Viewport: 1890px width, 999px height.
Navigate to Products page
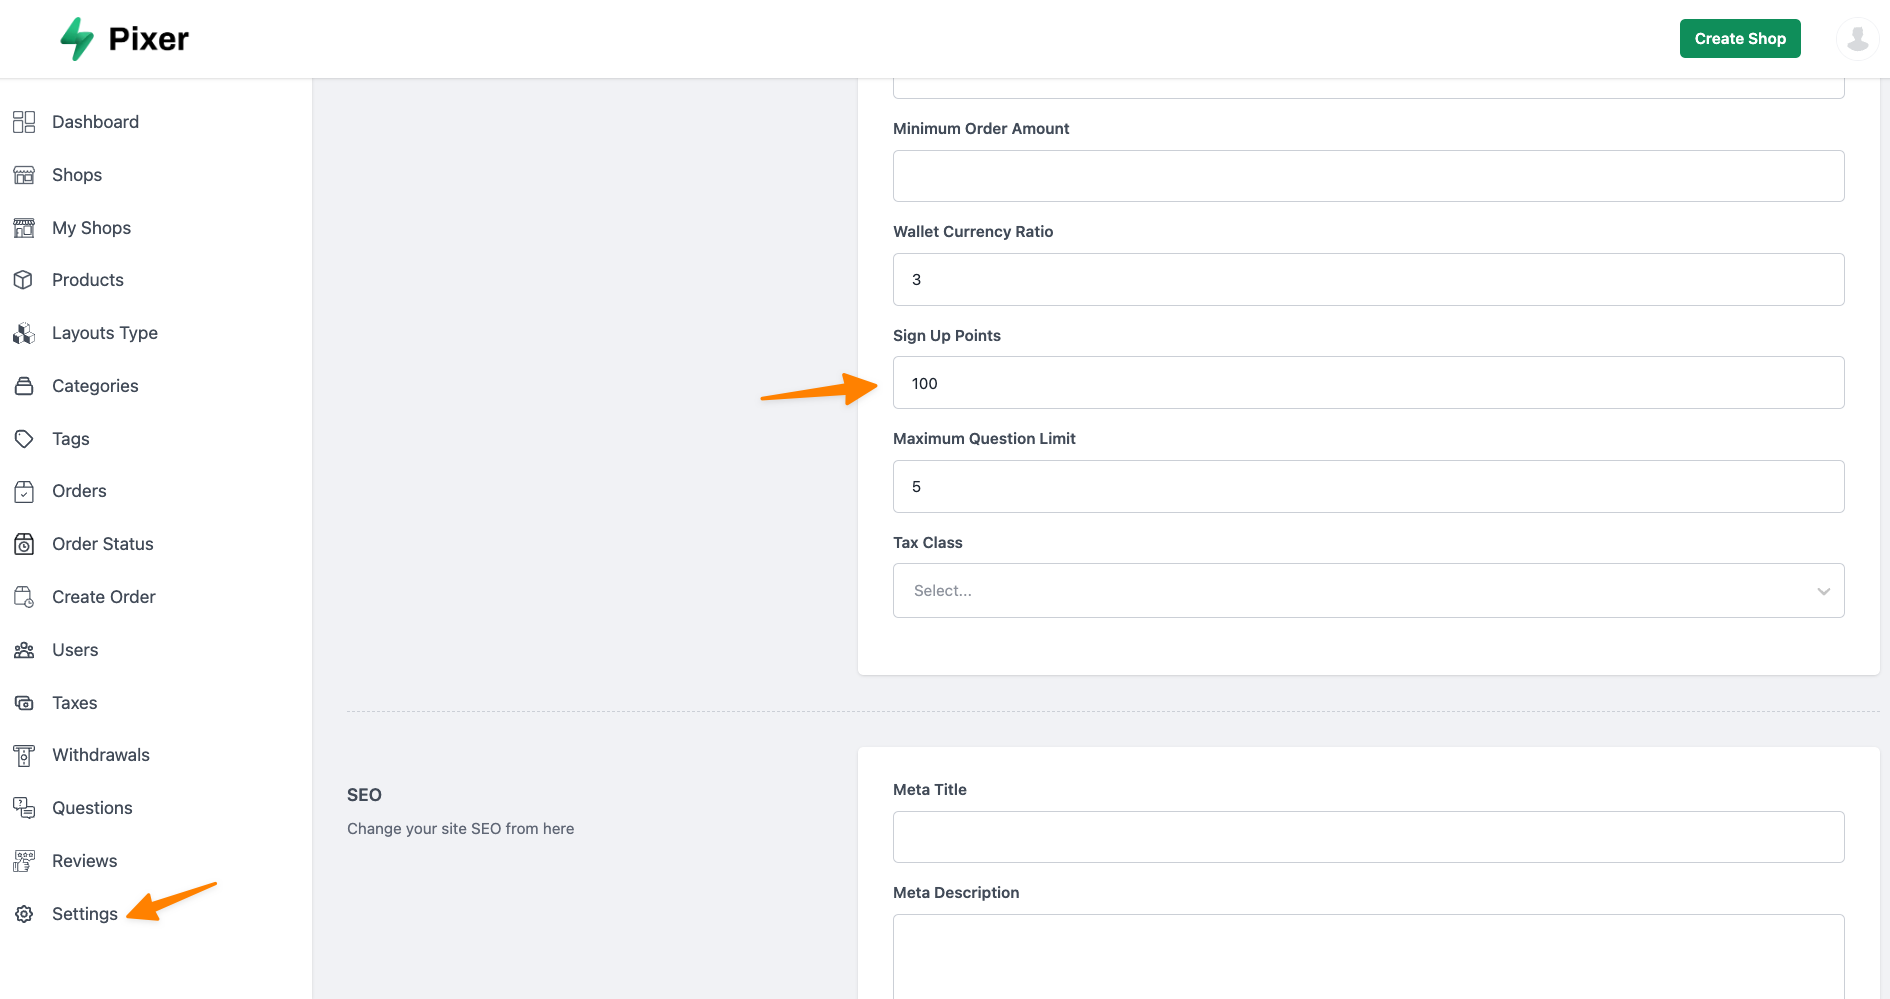[88, 280]
